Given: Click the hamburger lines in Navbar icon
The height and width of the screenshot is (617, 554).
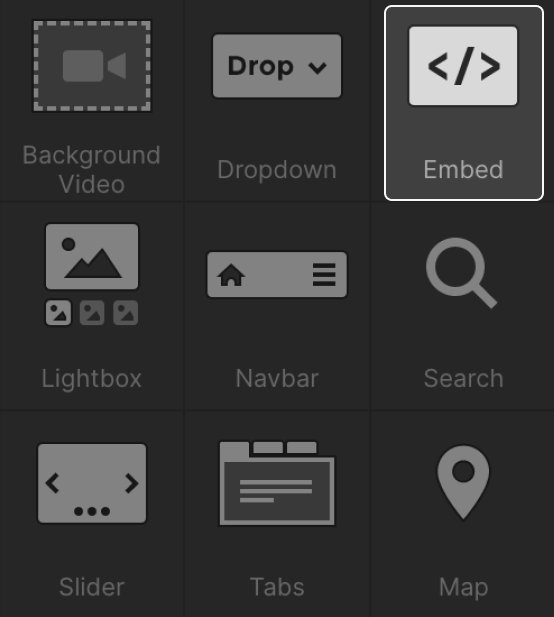Looking at the screenshot, I should (324, 275).
